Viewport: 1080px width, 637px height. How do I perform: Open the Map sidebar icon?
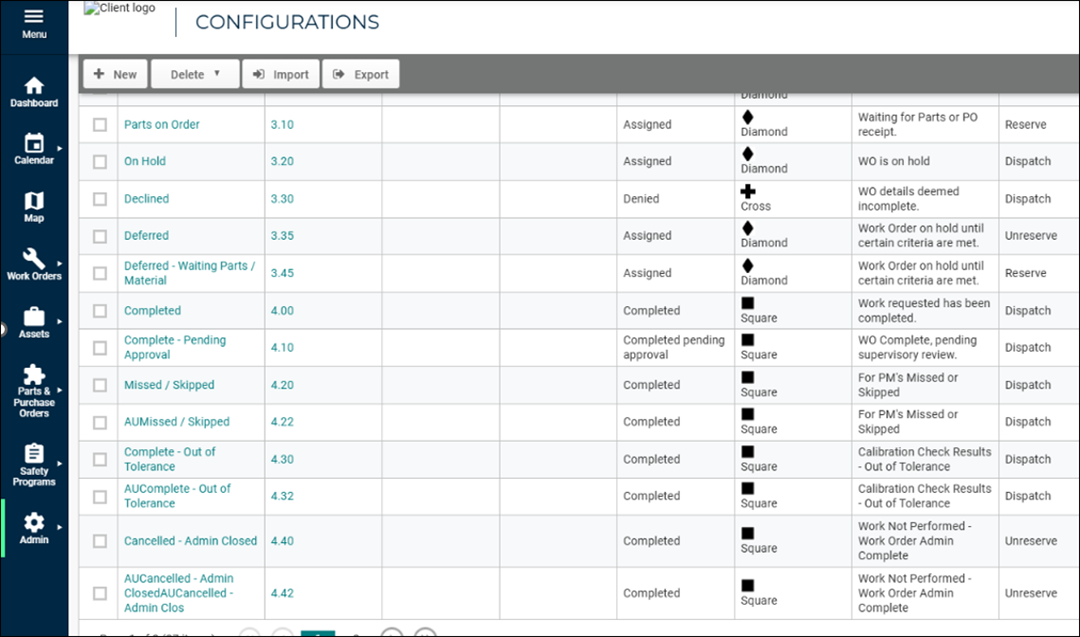tap(34, 202)
